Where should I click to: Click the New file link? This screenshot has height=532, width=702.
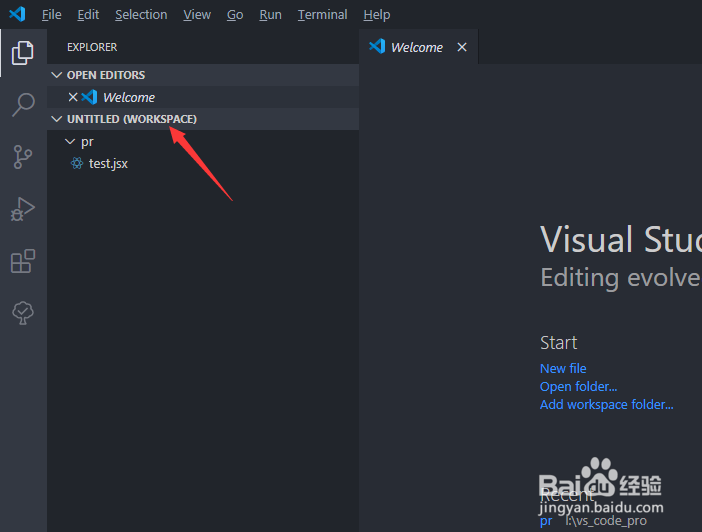[563, 369]
